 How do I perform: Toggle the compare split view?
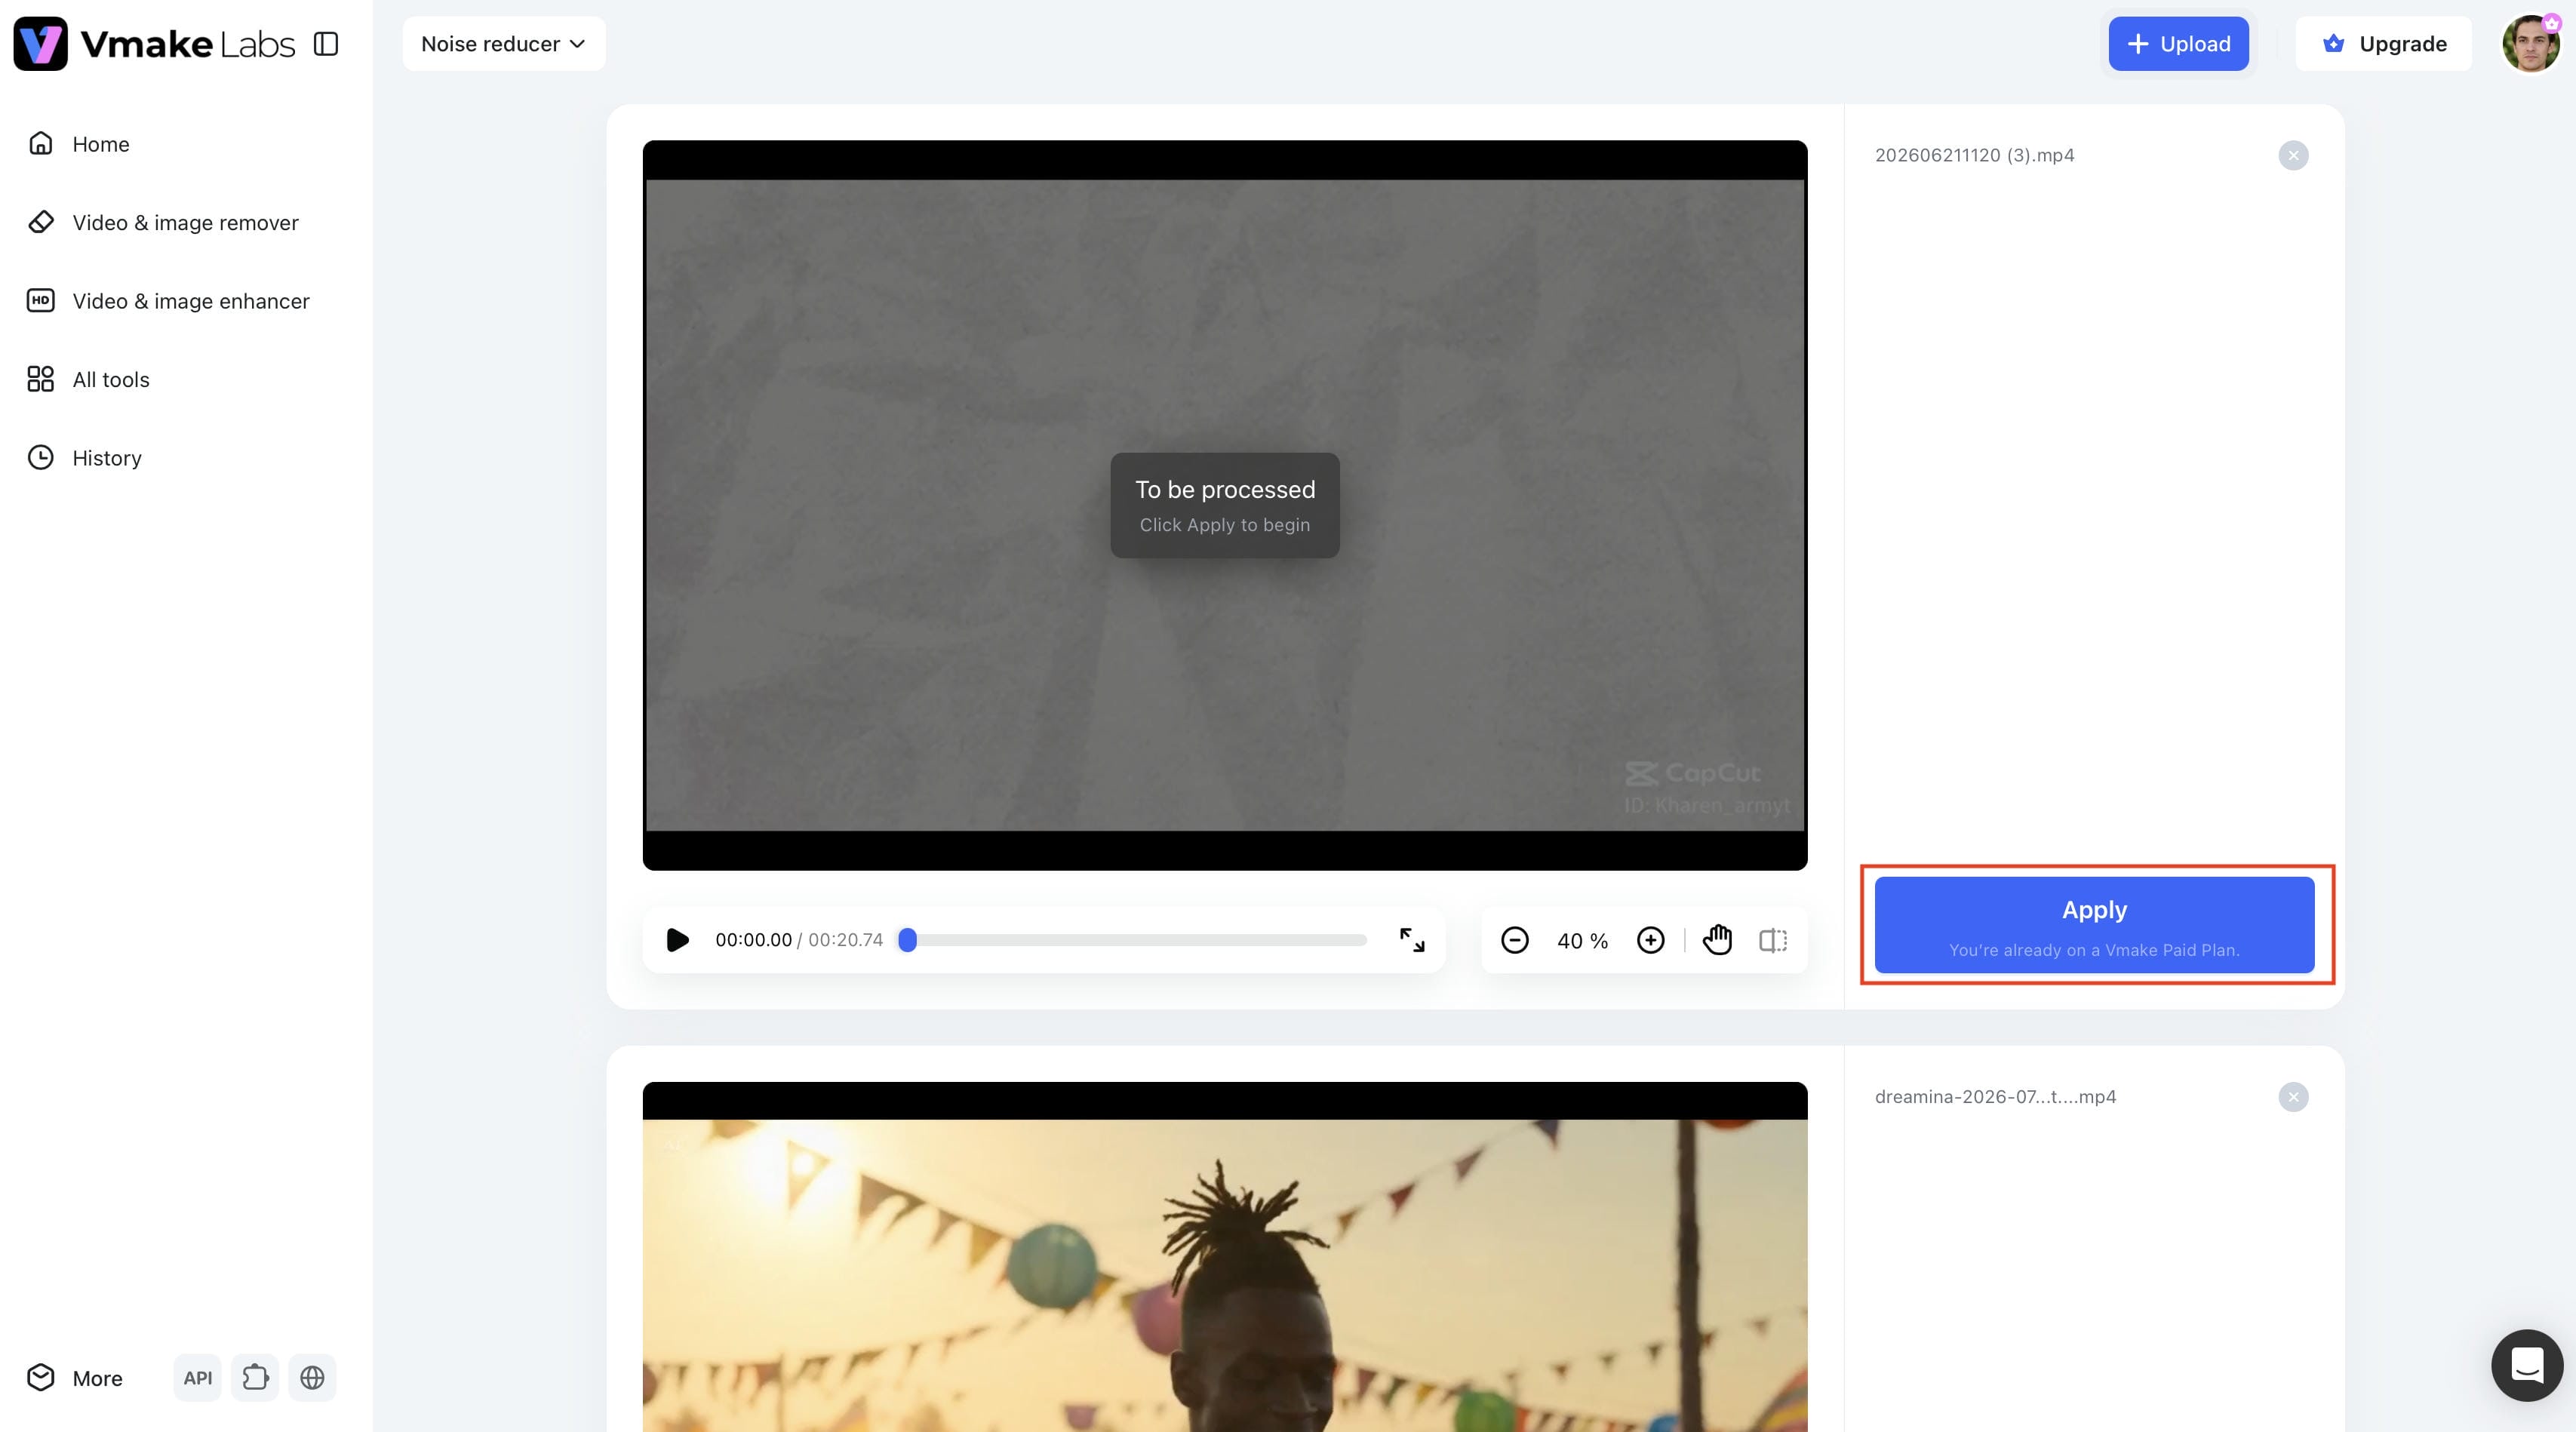(1773, 940)
